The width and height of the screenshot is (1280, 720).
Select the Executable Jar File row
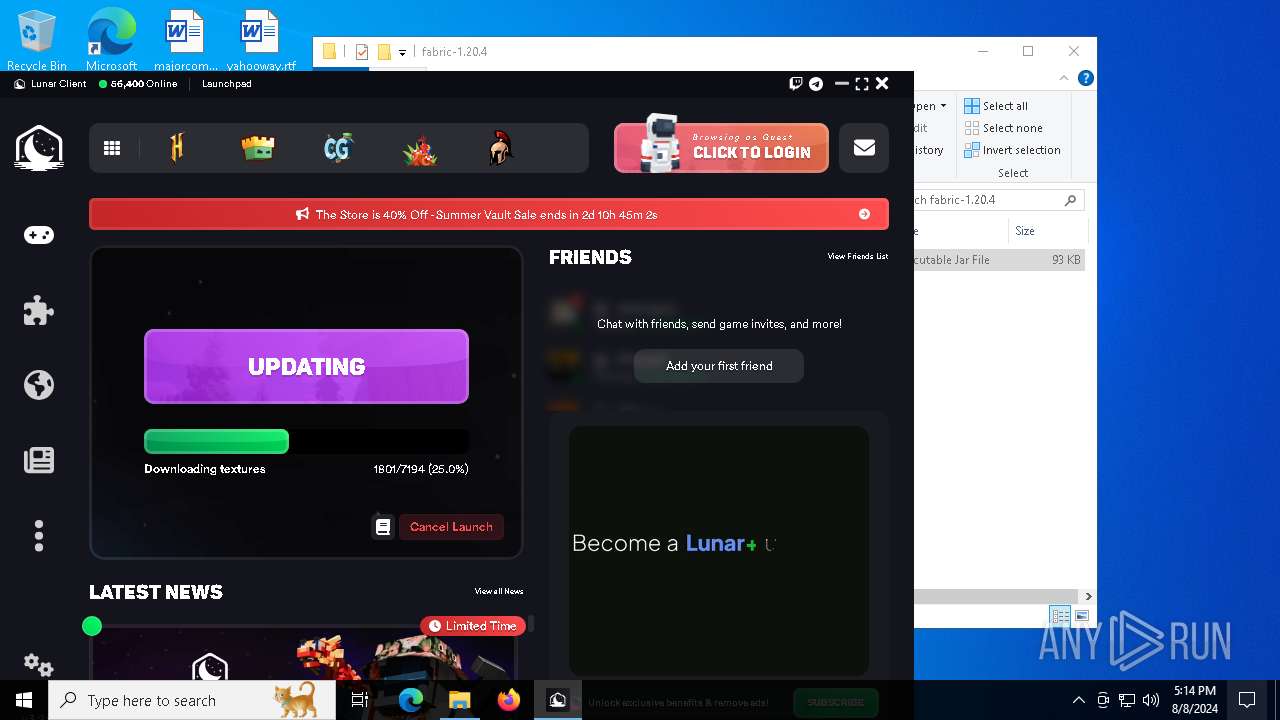pyautogui.click(x=999, y=260)
